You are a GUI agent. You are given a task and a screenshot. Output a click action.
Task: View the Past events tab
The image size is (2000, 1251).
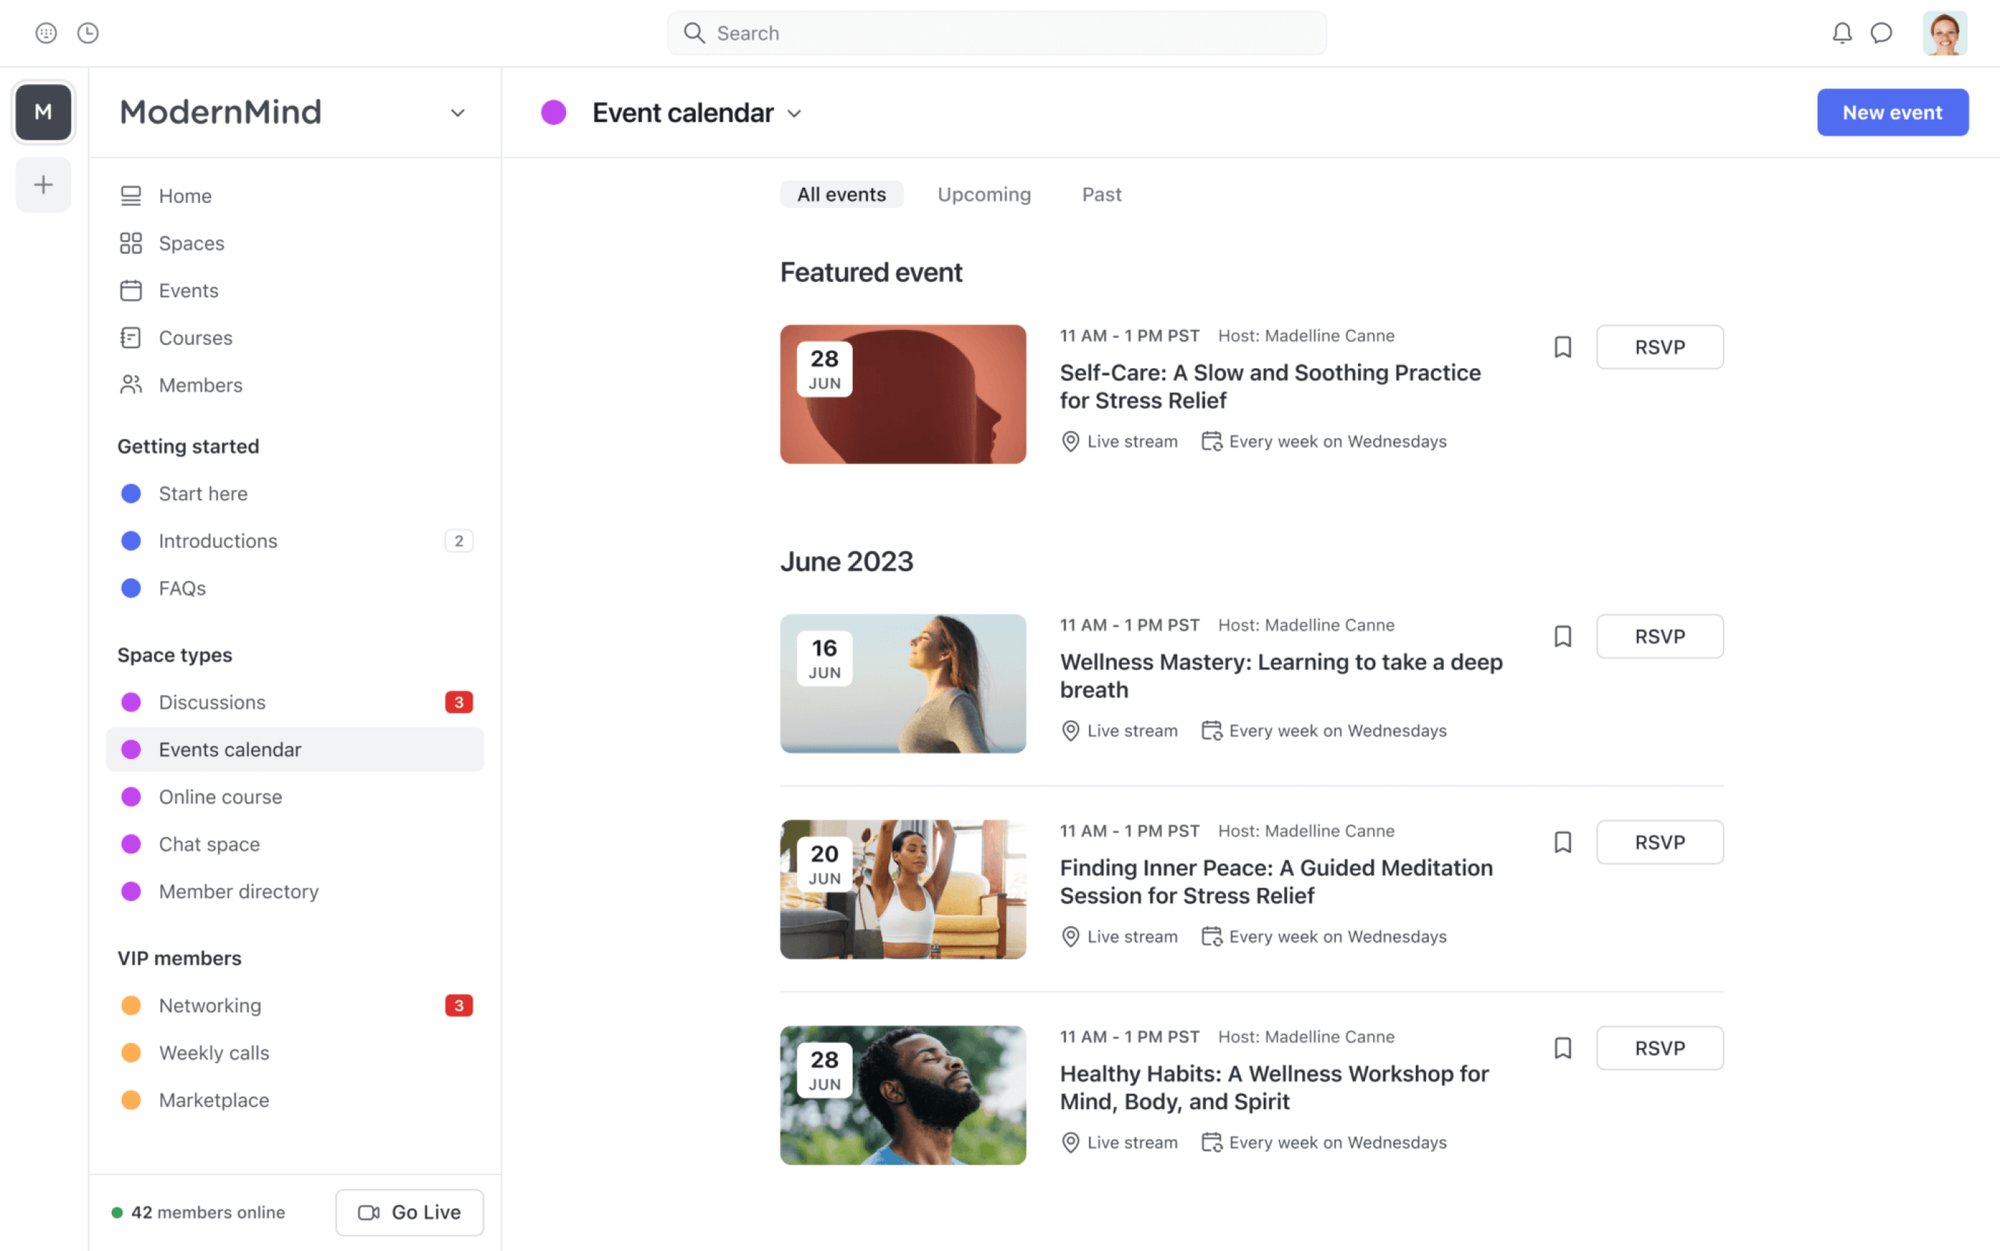point(1100,193)
